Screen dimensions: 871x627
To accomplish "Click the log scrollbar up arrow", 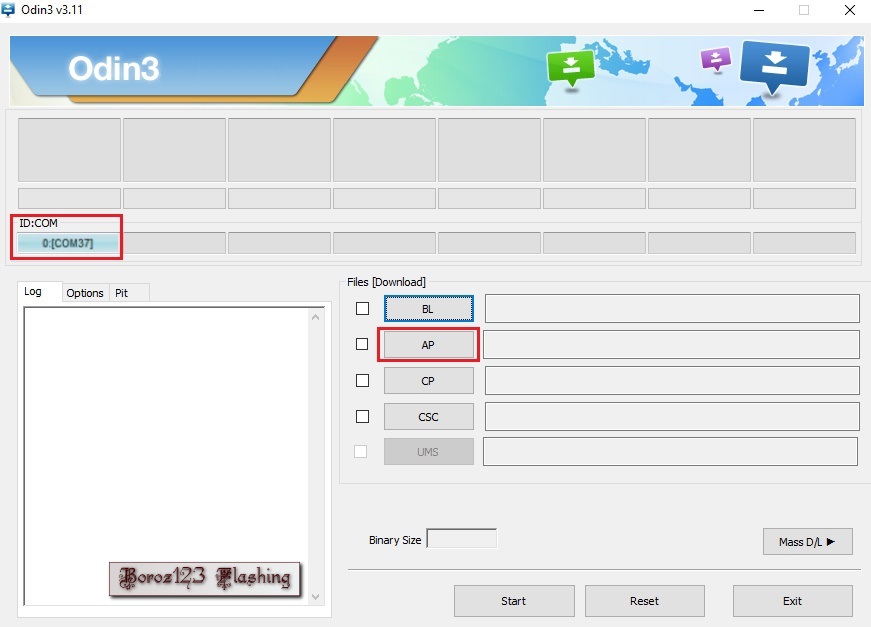I will pos(316,317).
